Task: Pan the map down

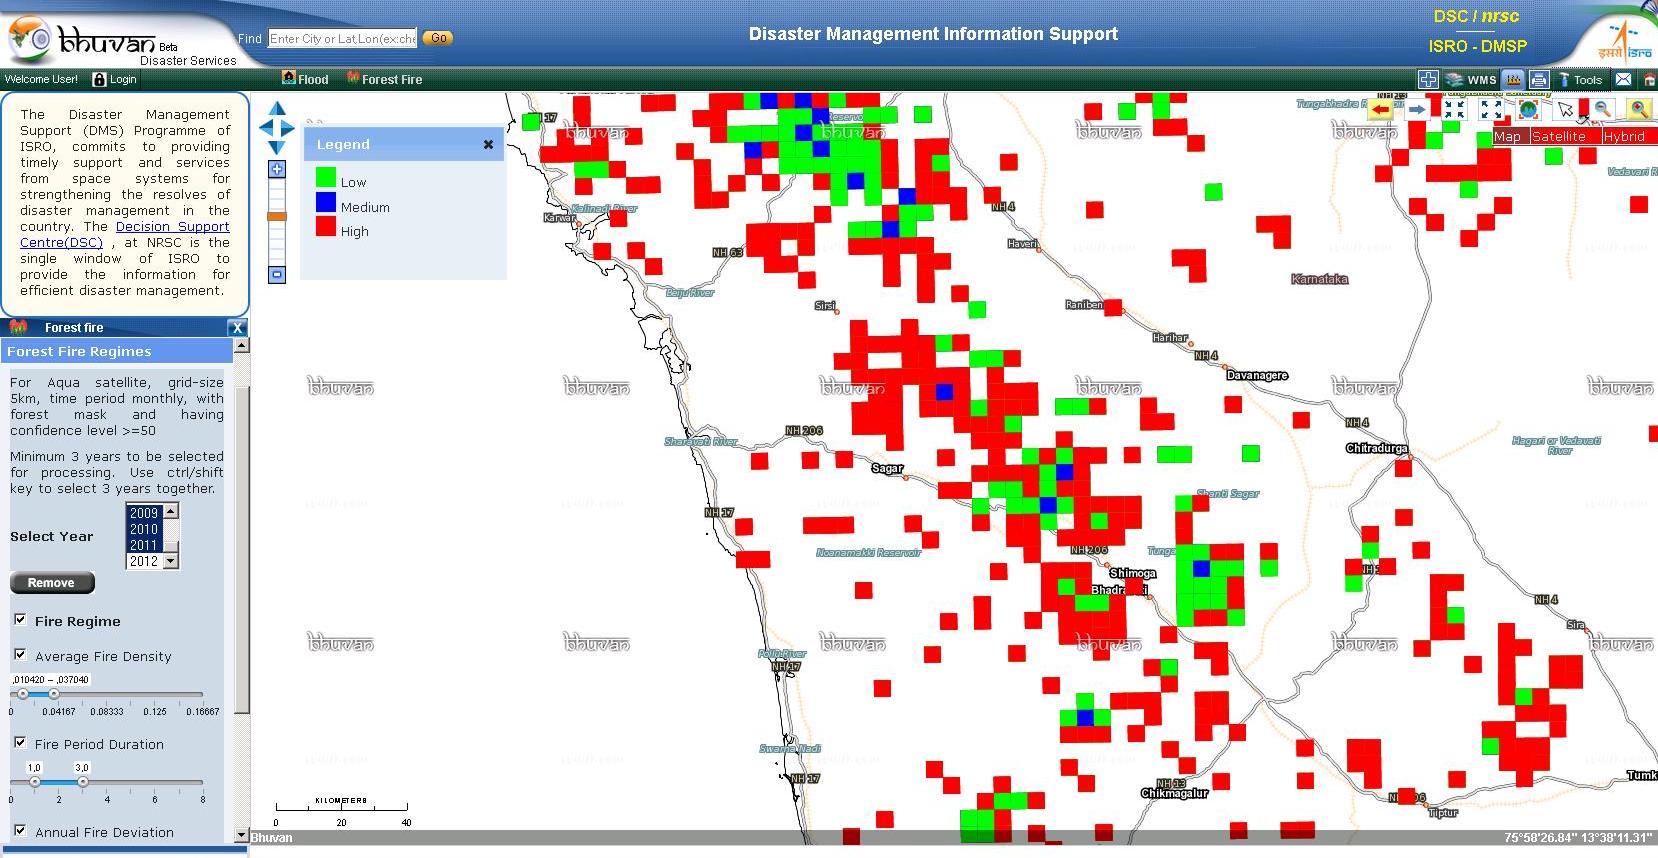Action: (x=277, y=147)
